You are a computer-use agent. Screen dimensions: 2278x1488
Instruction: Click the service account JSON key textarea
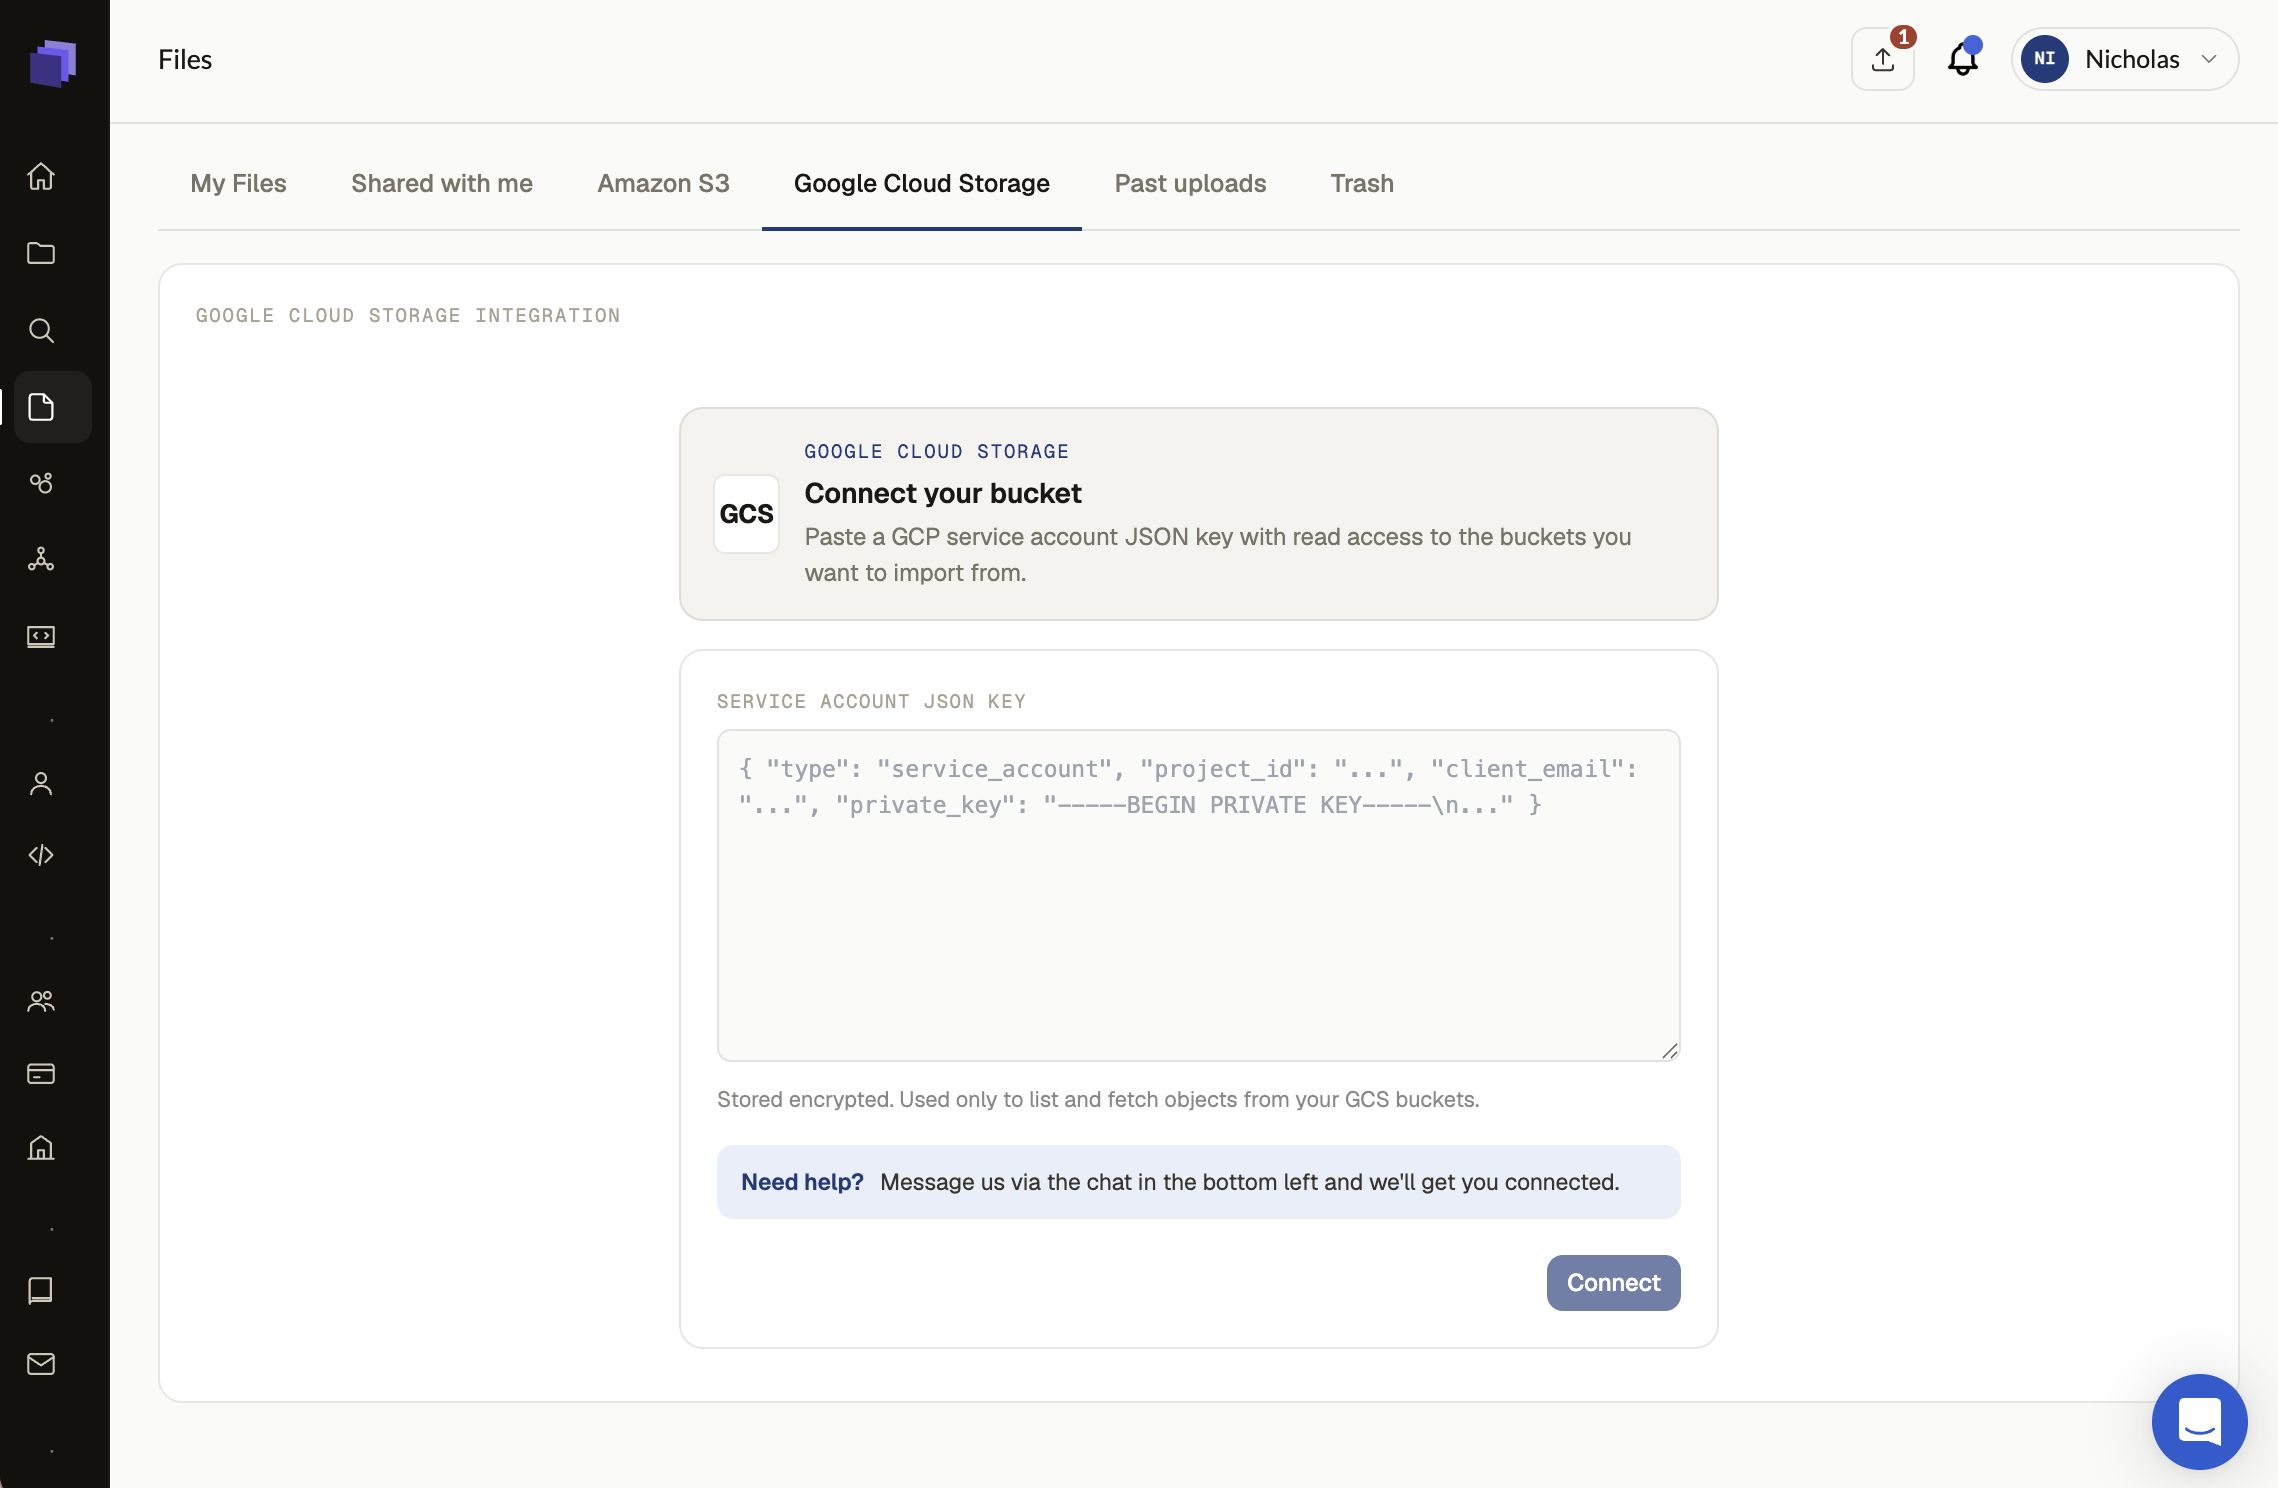1198,895
